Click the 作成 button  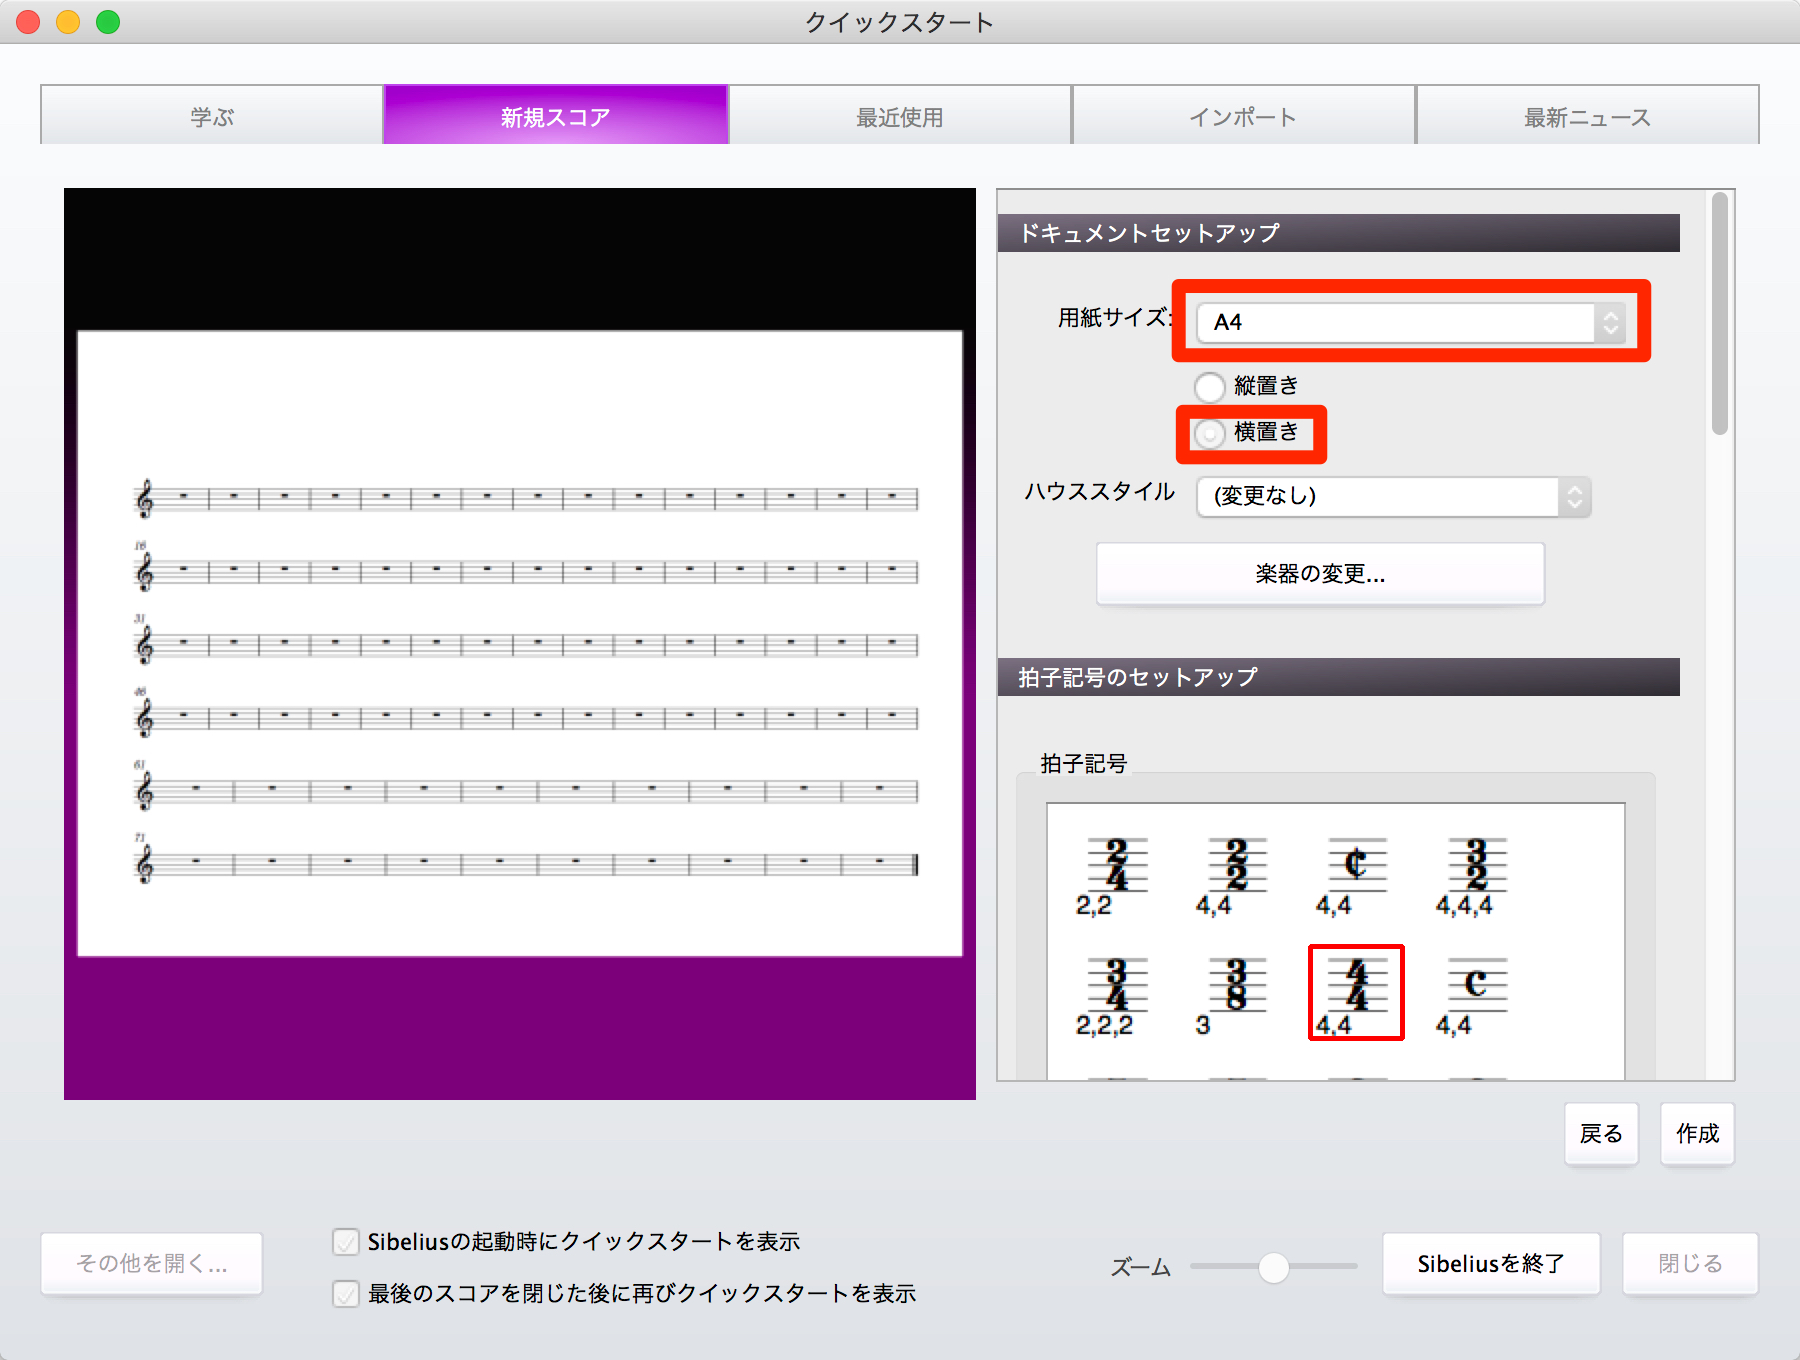[1697, 1134]
